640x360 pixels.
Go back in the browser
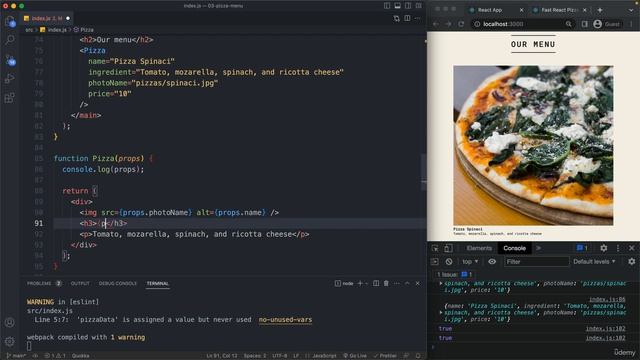click(x=436, y=24)
